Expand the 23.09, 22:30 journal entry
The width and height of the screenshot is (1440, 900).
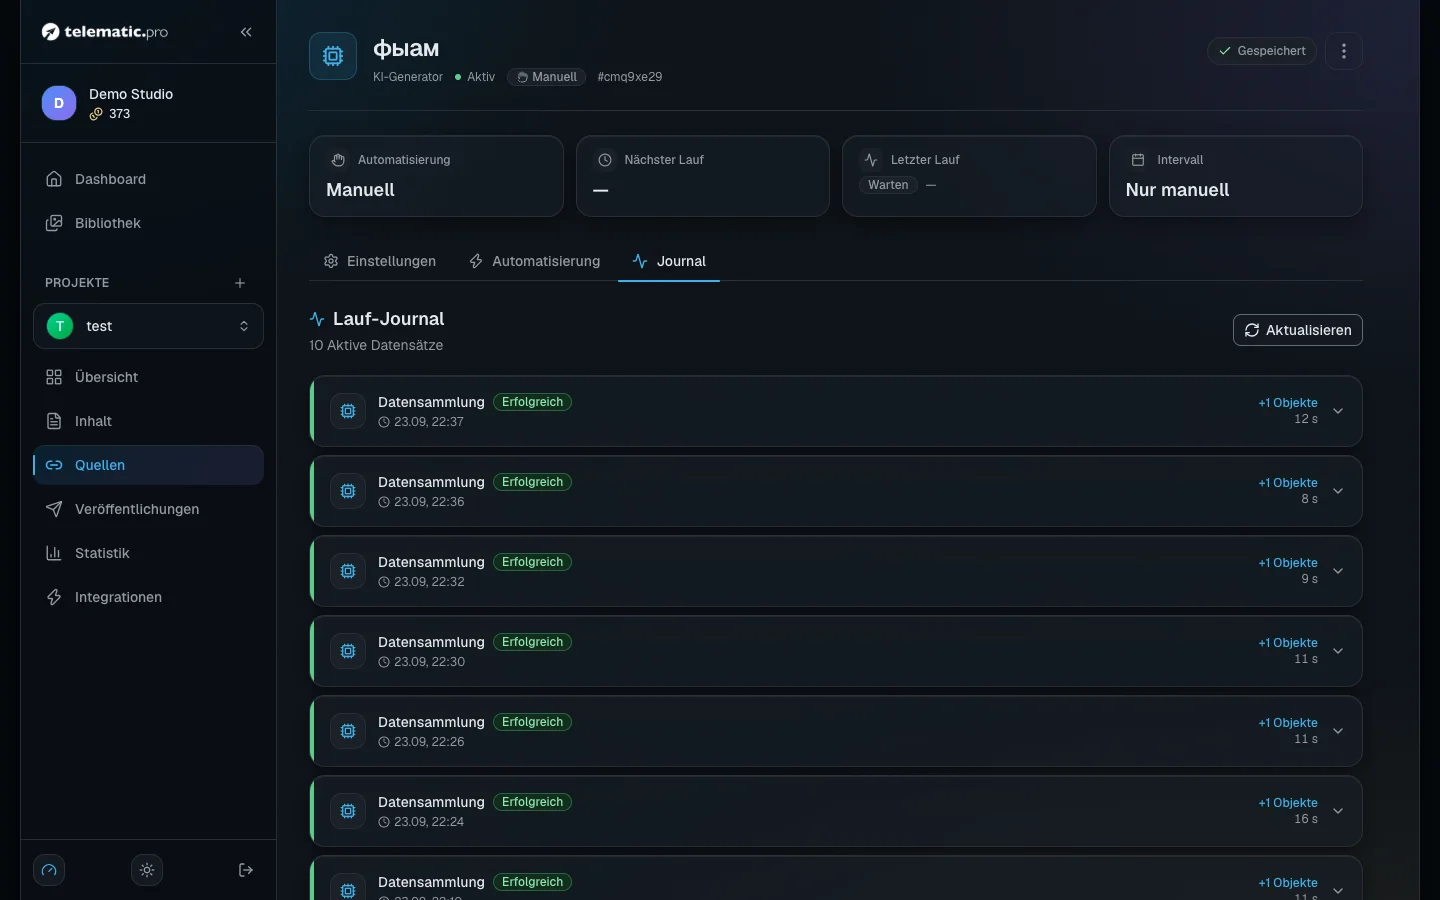coord(1338,651)
